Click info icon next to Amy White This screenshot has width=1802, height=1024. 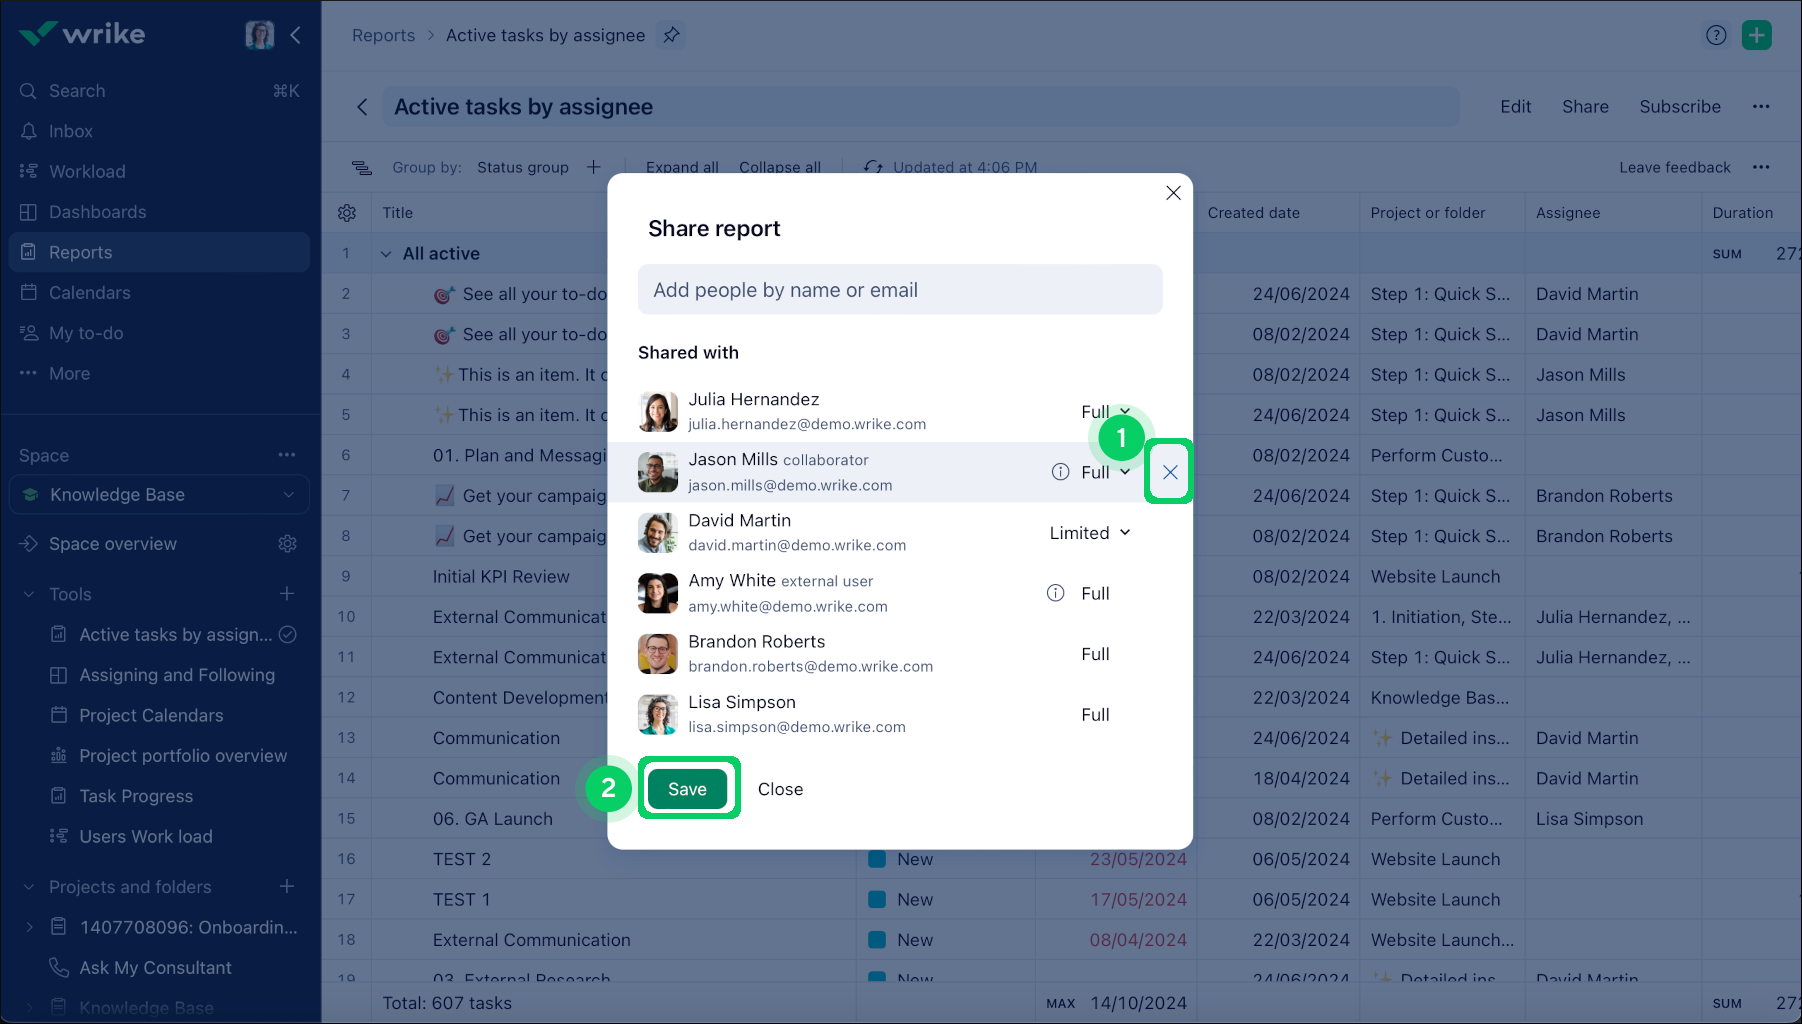[1055, 593]
